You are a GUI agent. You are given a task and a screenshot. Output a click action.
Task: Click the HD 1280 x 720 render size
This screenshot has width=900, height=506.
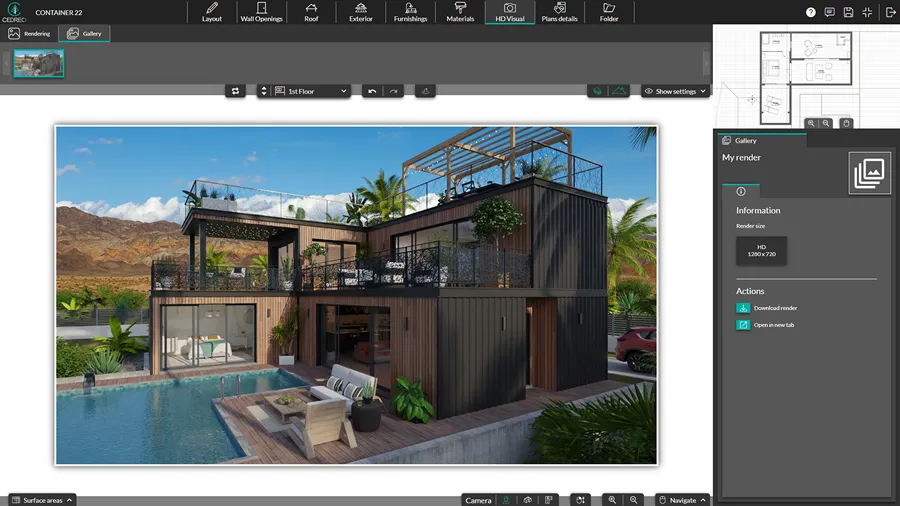tap(762, 251)
